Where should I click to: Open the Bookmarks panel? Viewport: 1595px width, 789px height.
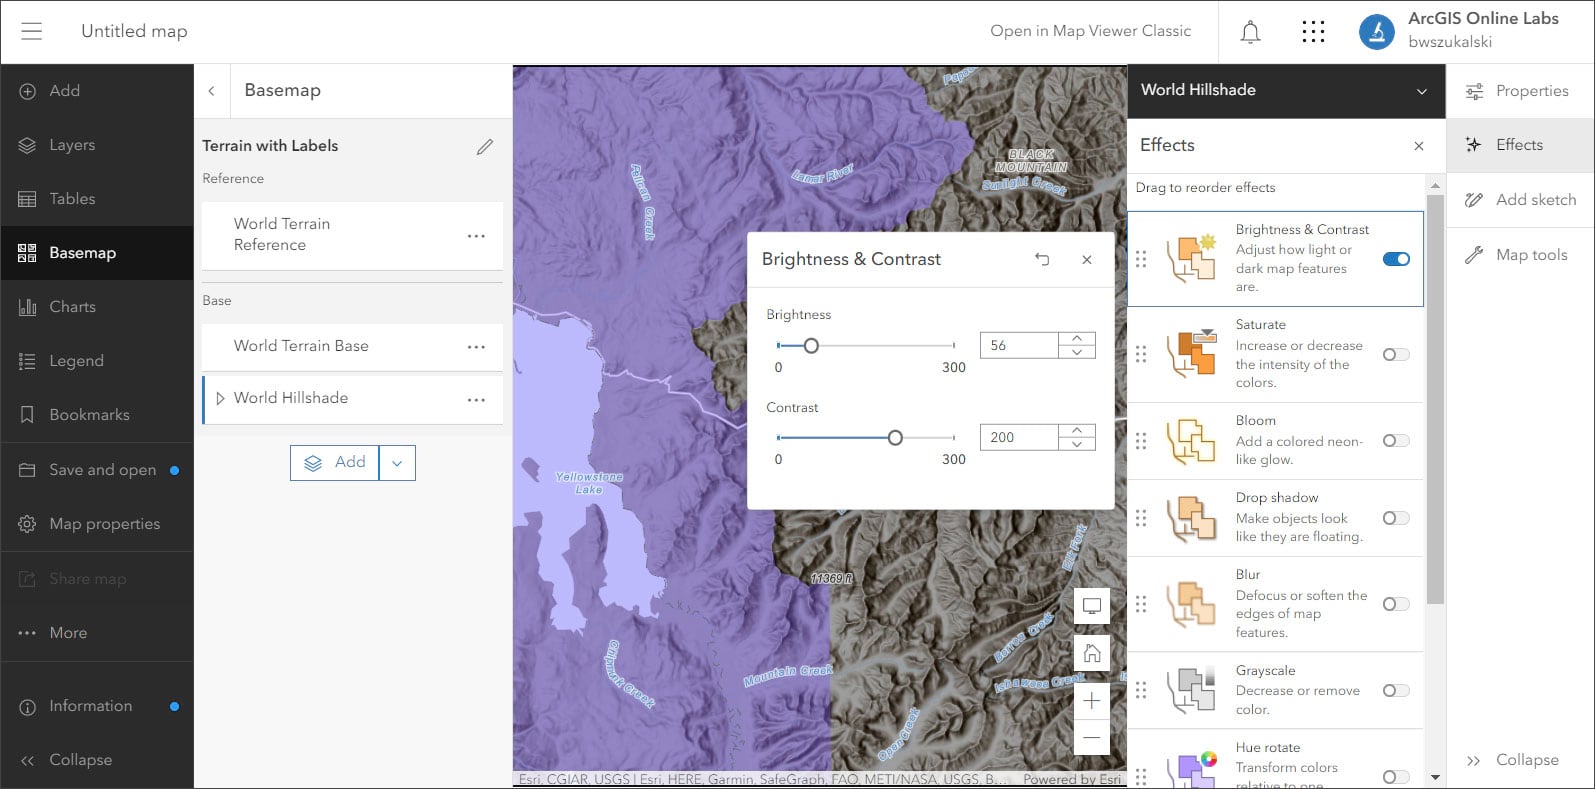coord(97,415)
